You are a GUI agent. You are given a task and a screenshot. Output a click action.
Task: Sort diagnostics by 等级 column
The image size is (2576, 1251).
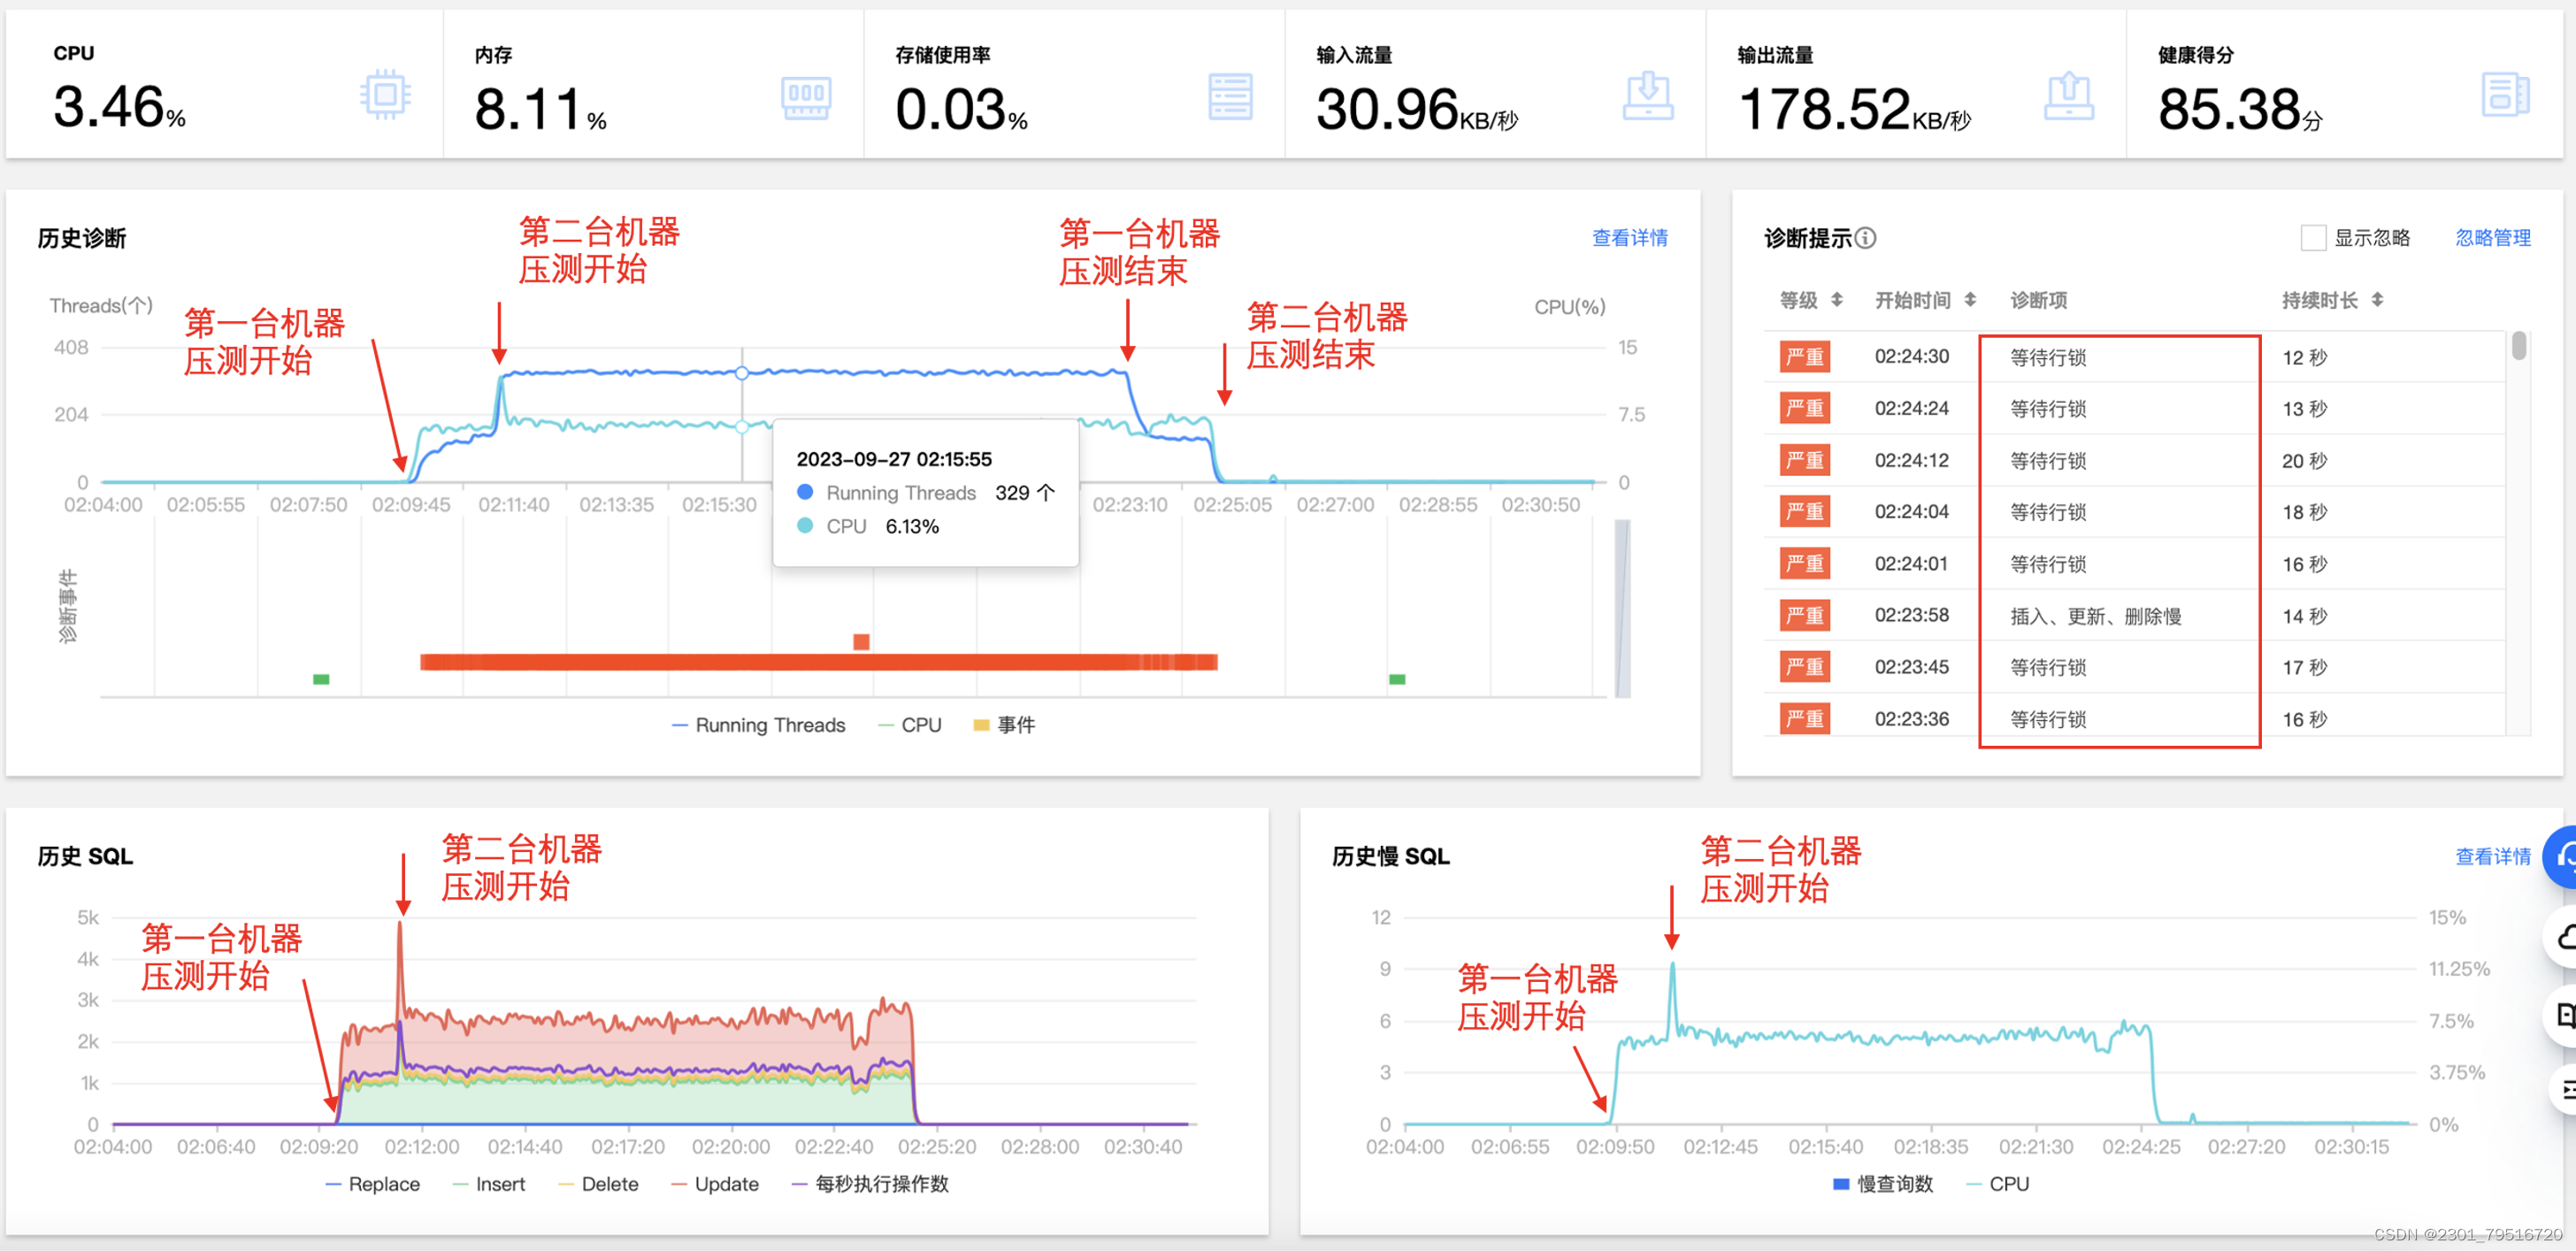pos(1837,300)
